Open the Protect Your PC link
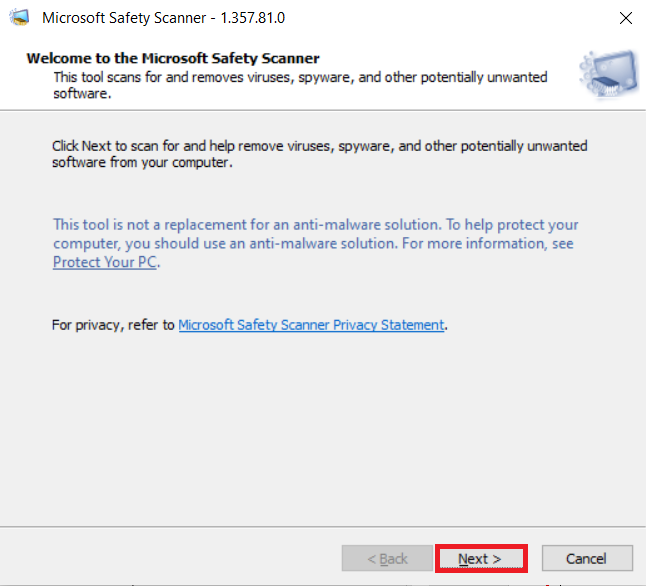This screenshot has height=586, width=646. point(105,262)
